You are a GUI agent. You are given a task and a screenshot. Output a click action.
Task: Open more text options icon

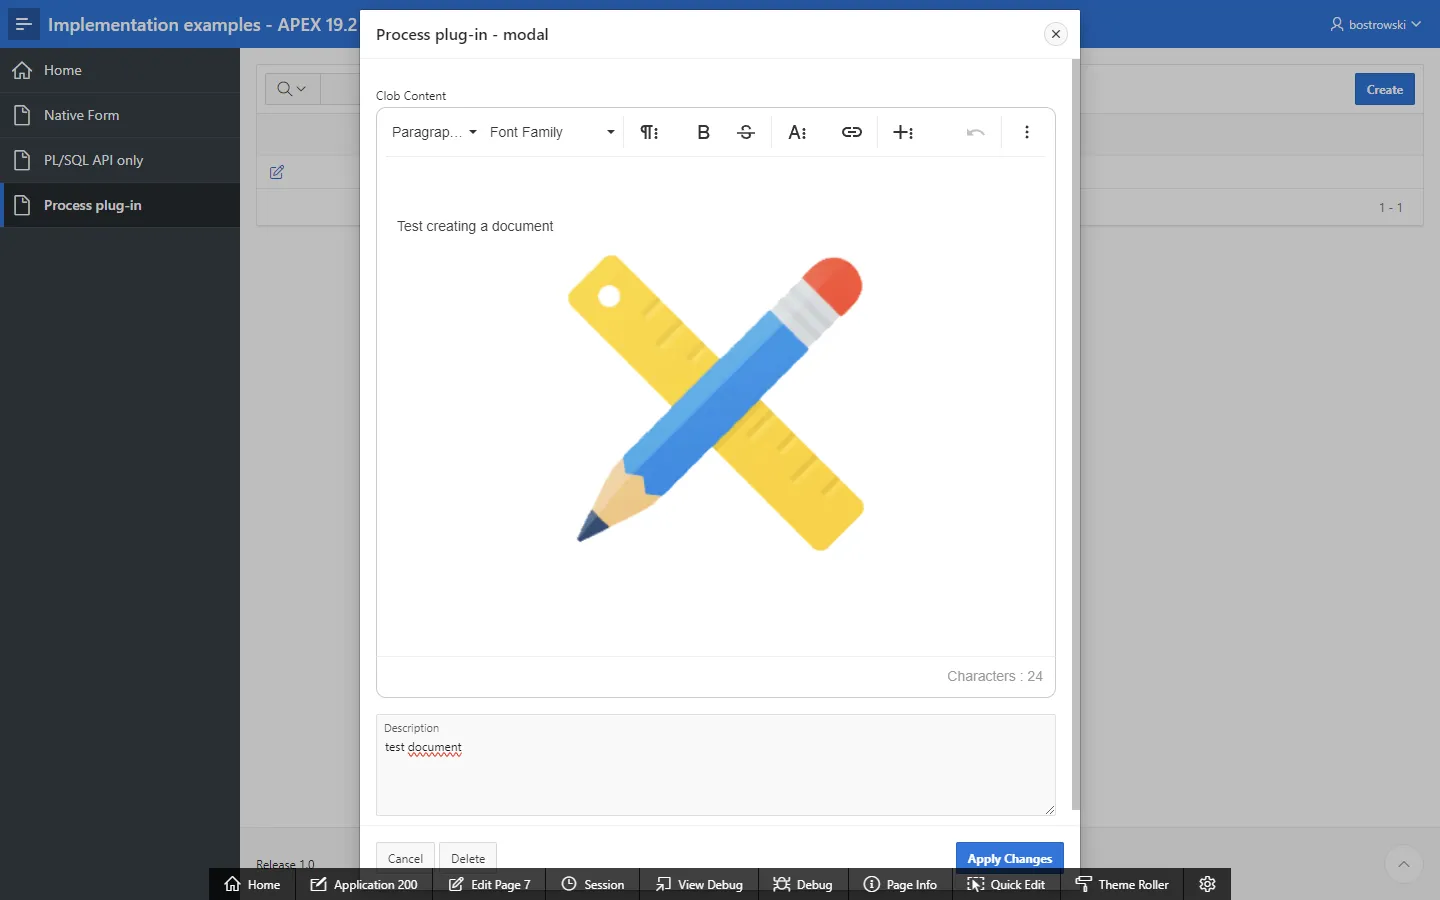[x=797, y=132]
